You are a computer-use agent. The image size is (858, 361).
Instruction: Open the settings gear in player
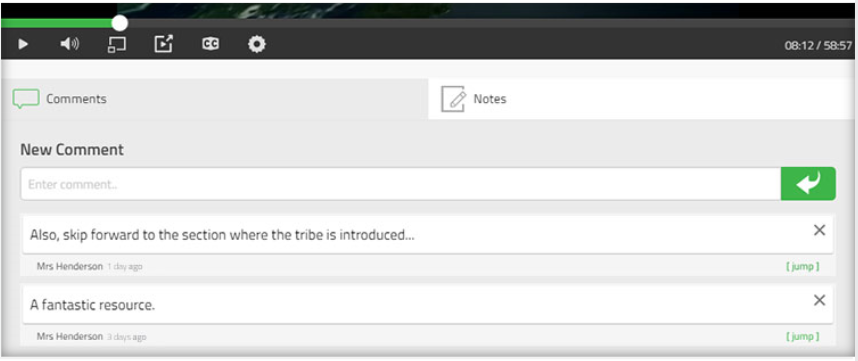[257, 44]
